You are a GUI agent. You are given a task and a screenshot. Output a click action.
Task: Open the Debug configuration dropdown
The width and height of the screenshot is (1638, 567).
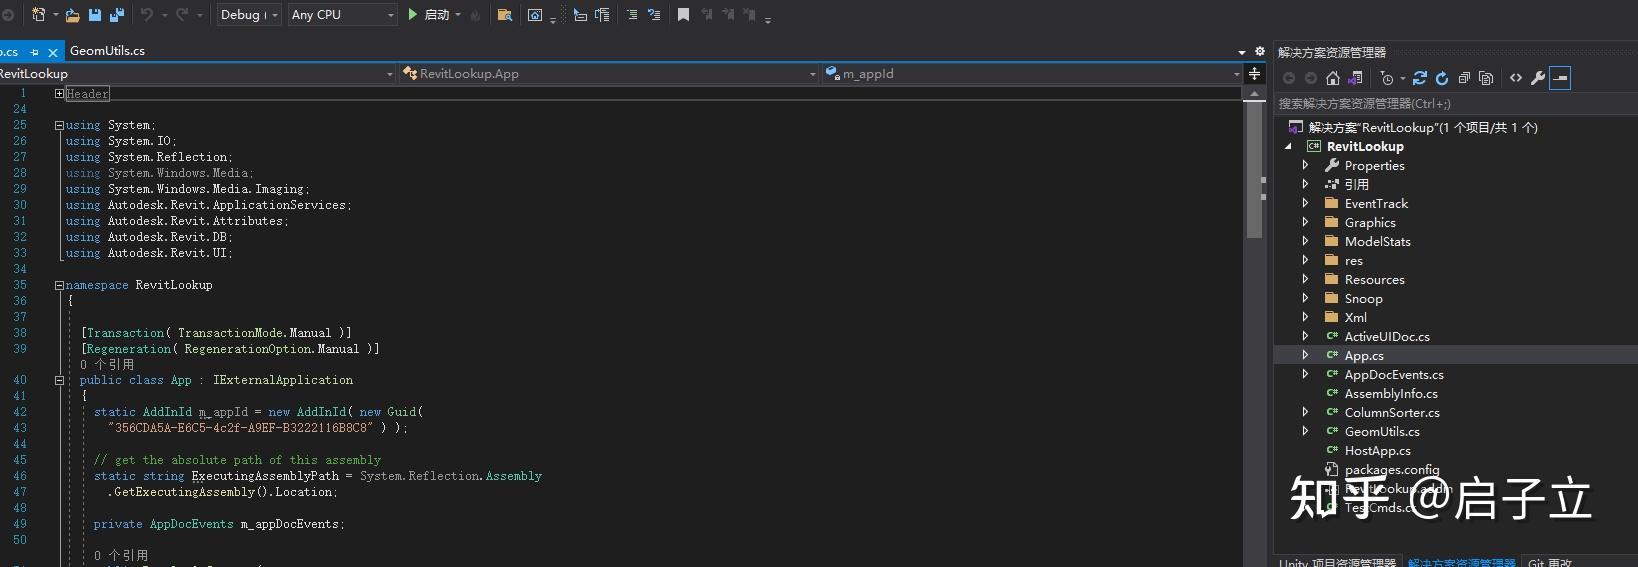tap(249, 15)
